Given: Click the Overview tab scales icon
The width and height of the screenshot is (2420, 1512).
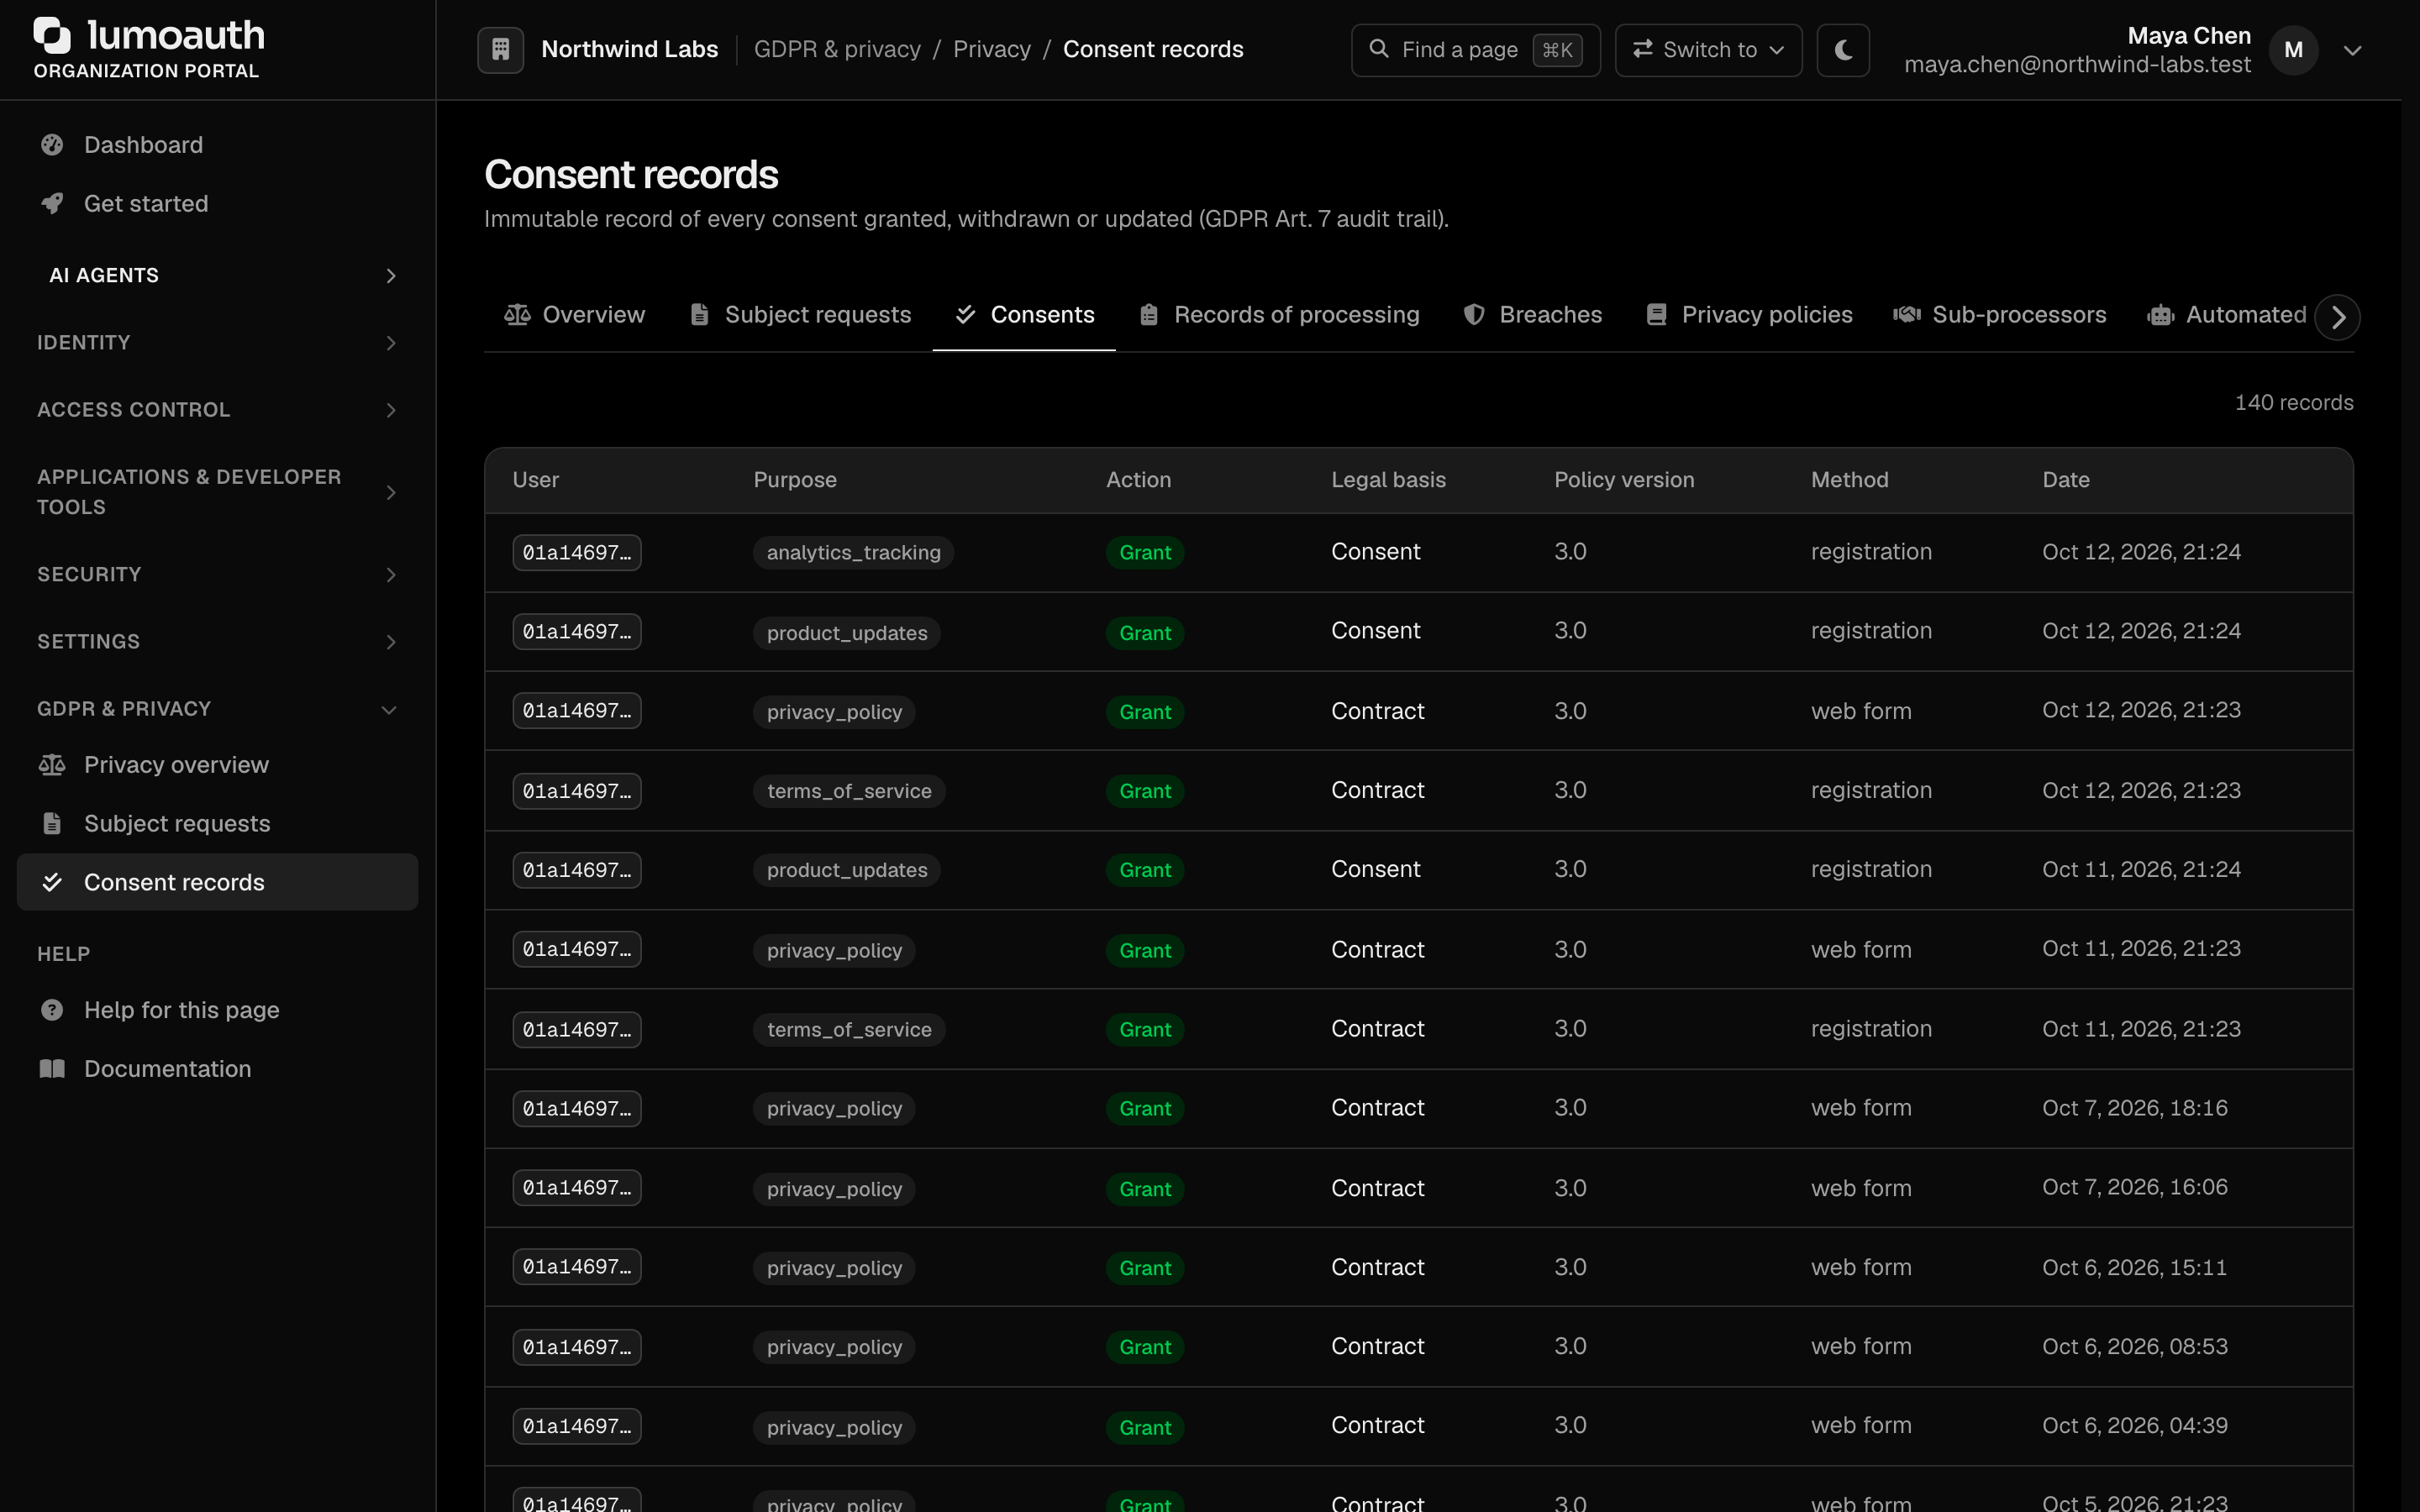Looking at the screenshot, I should click(517, 315).
